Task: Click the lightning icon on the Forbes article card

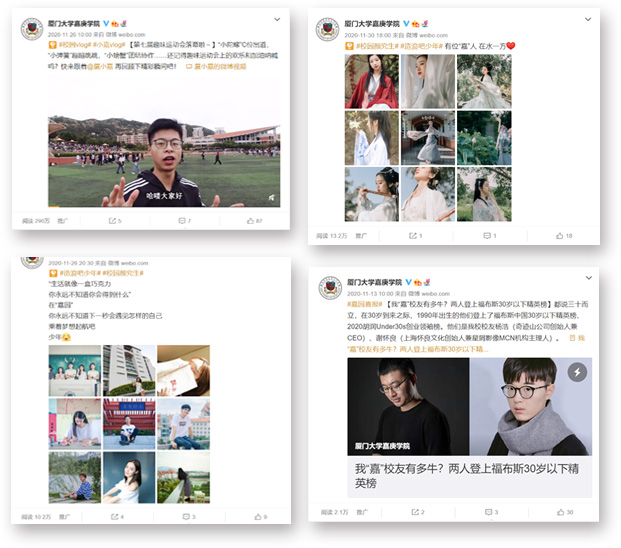Action: [x=577, y=372]
